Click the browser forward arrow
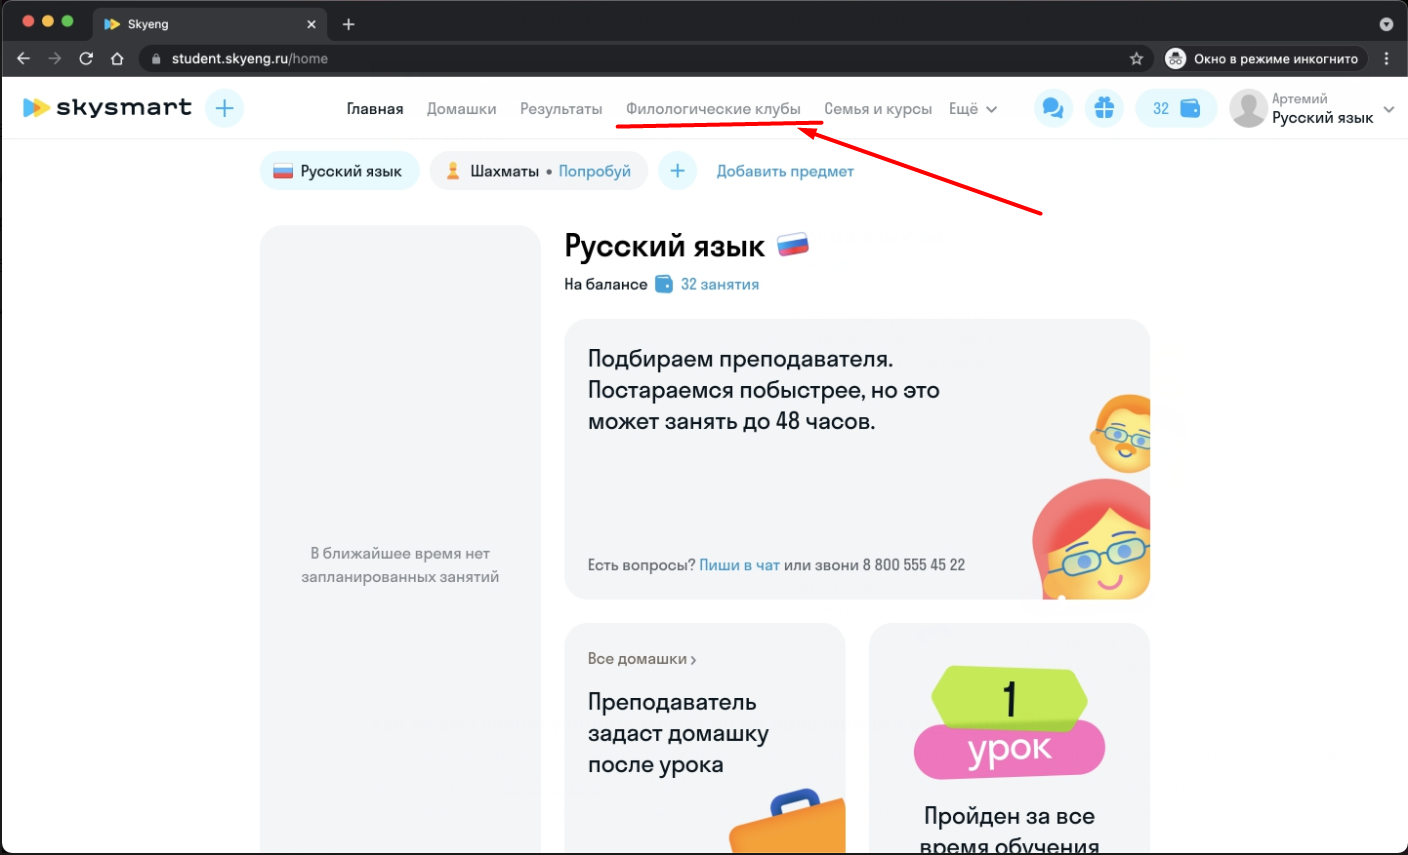This screenshot has height=855, width=1408. pos(55,58)
